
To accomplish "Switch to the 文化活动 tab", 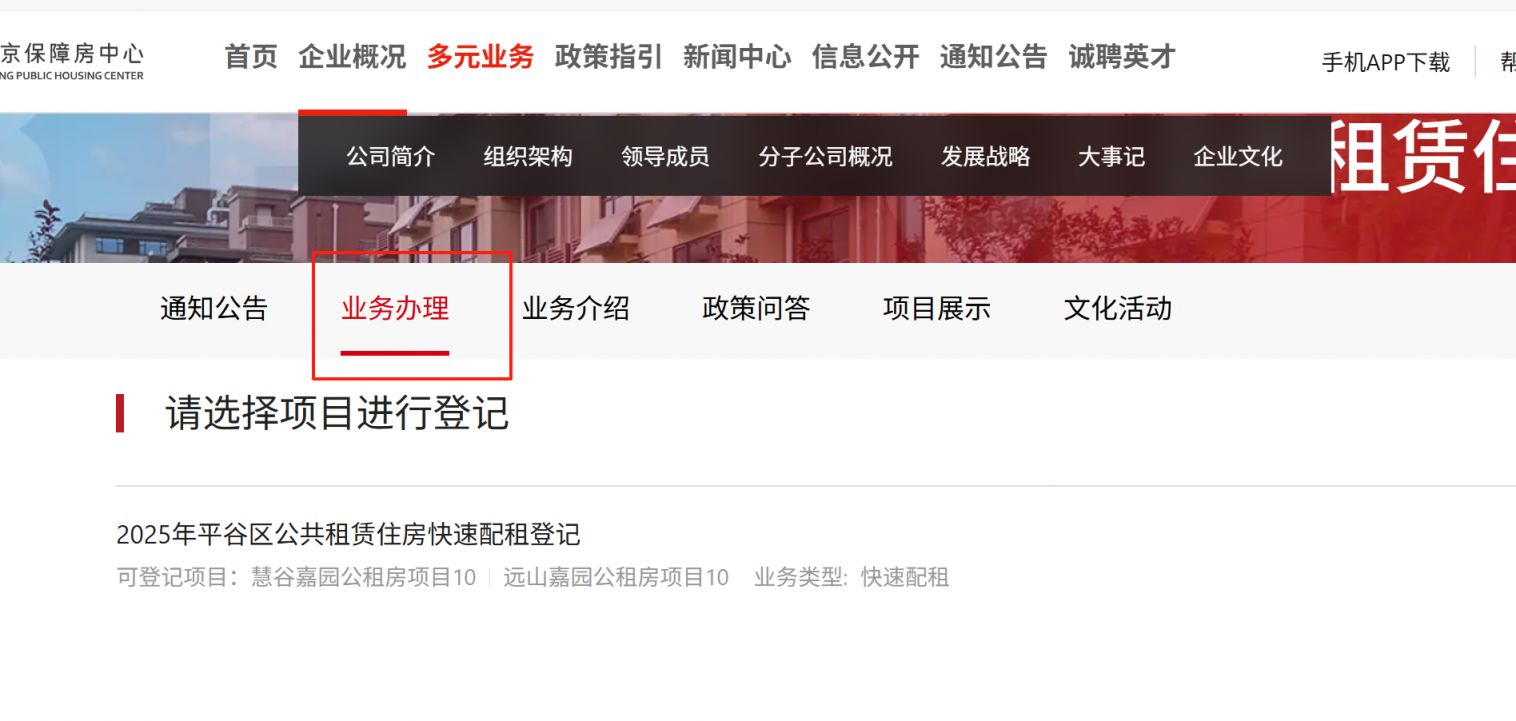I will (x=1118, y=308).
